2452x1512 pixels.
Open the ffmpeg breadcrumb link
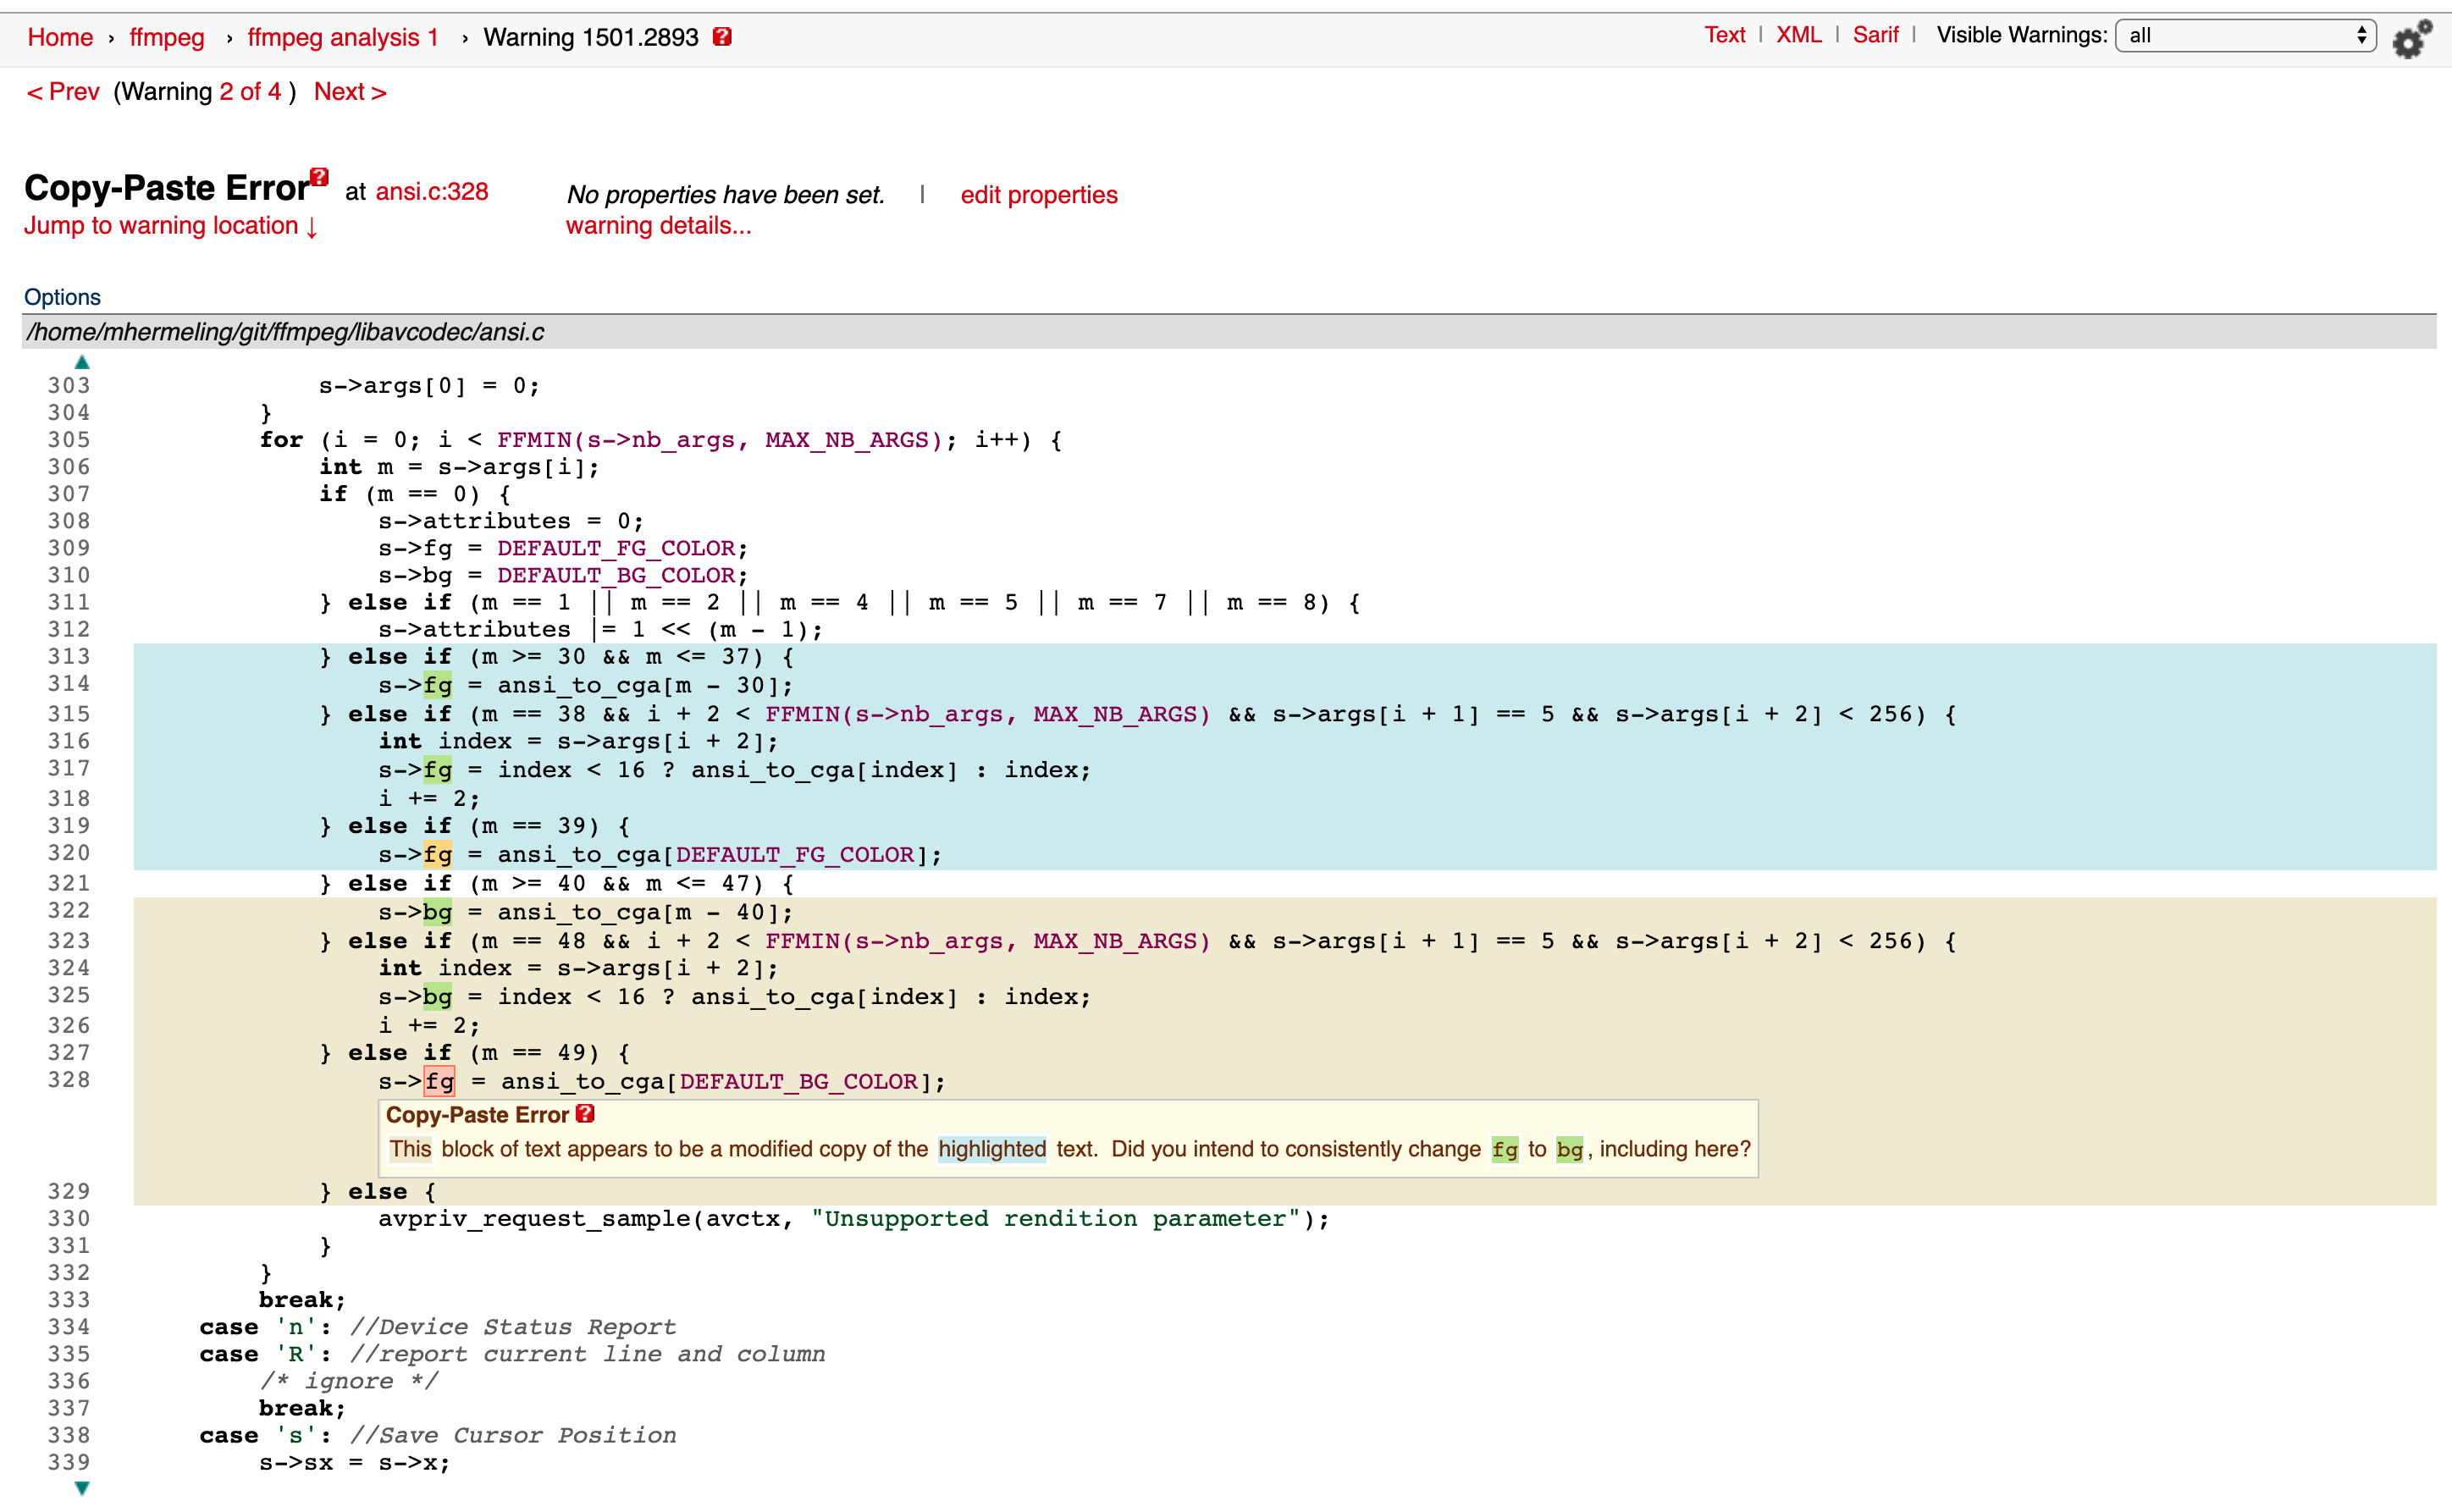[167, 38]
